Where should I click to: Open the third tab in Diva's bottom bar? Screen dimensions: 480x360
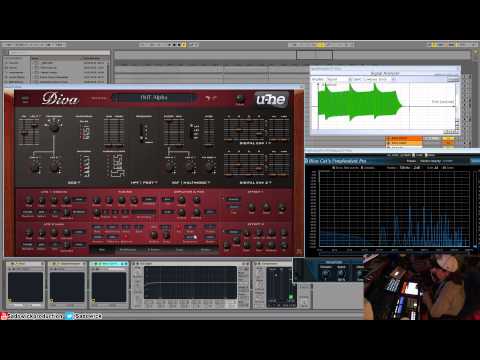click(153, 249)
